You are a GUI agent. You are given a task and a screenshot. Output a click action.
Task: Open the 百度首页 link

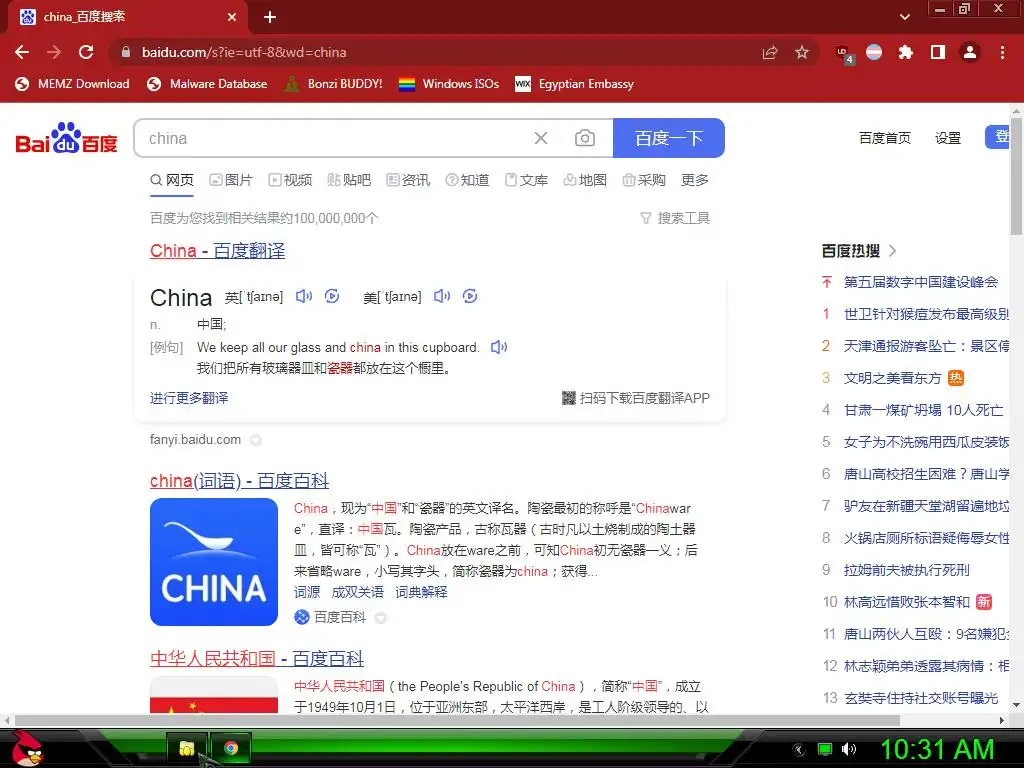point(884,138)
